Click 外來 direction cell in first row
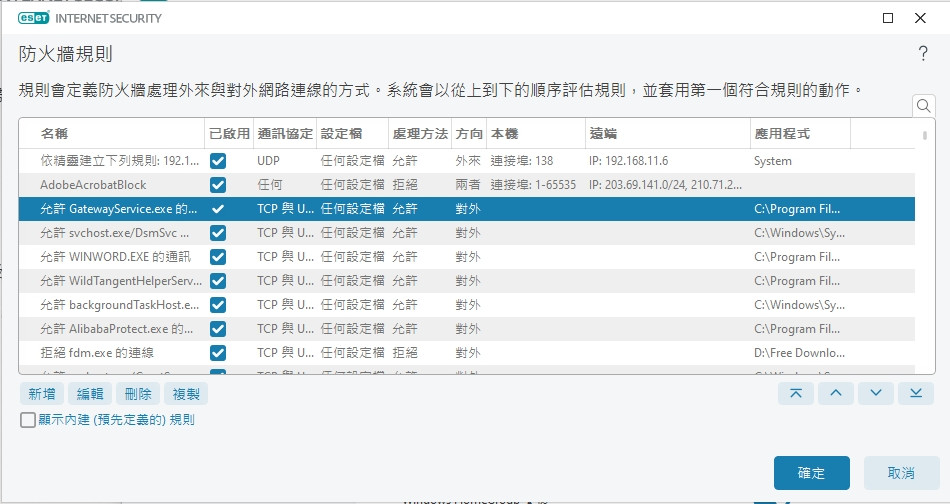The width and height of the screenshot is (950, 504). tap(468, 161)
